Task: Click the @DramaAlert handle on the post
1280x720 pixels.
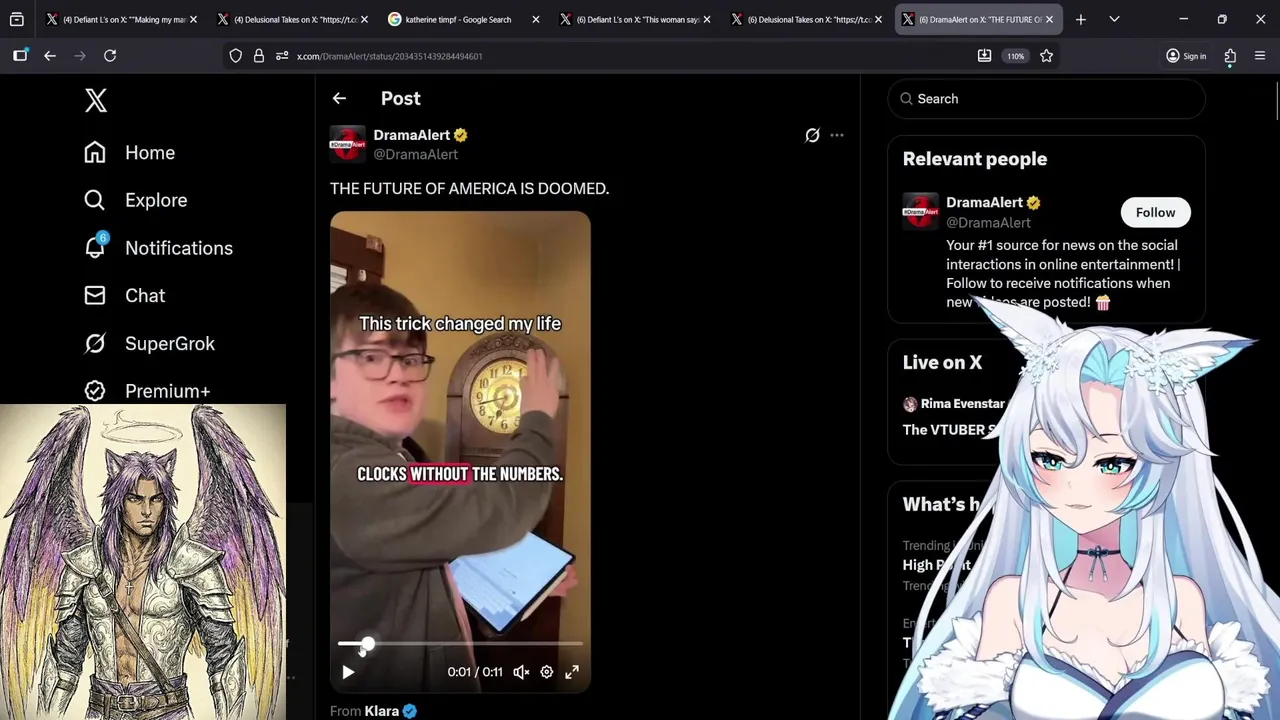Action: (416, 154)
